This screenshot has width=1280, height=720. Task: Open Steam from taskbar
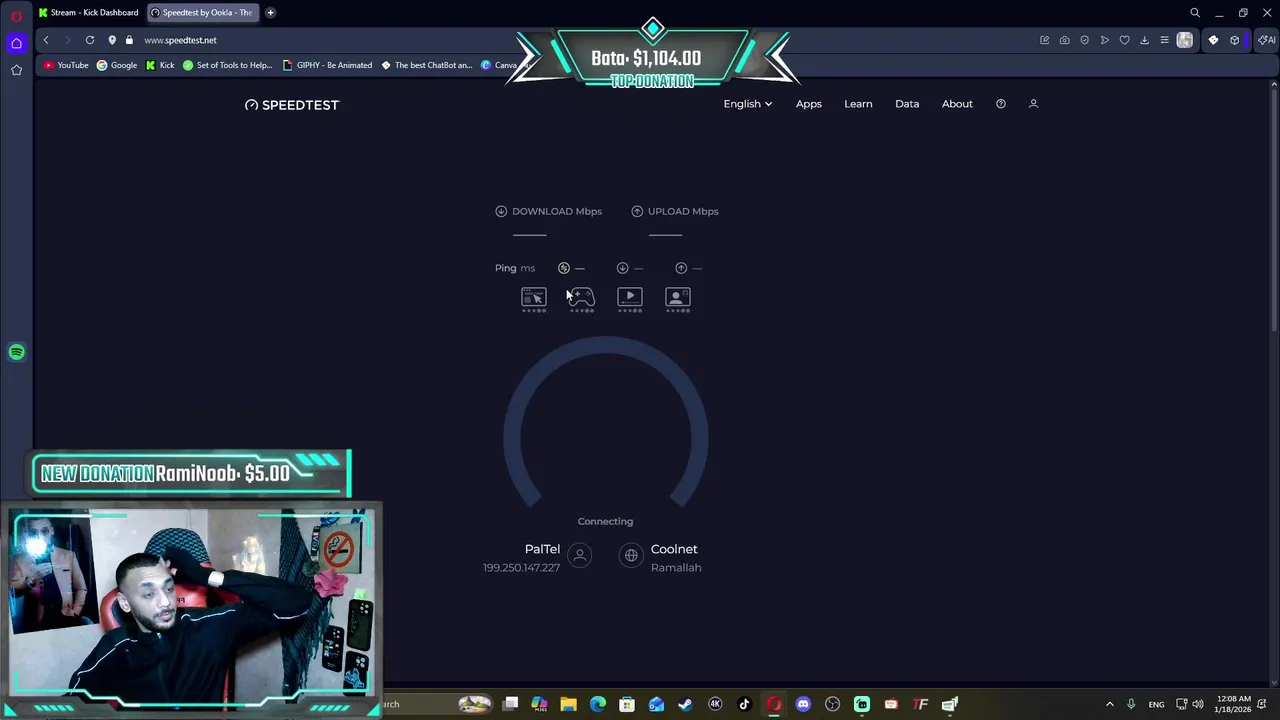pos(685,704)
